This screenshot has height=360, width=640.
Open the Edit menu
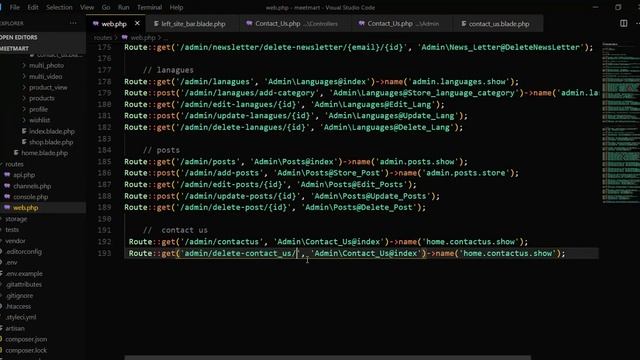(33, 7)
